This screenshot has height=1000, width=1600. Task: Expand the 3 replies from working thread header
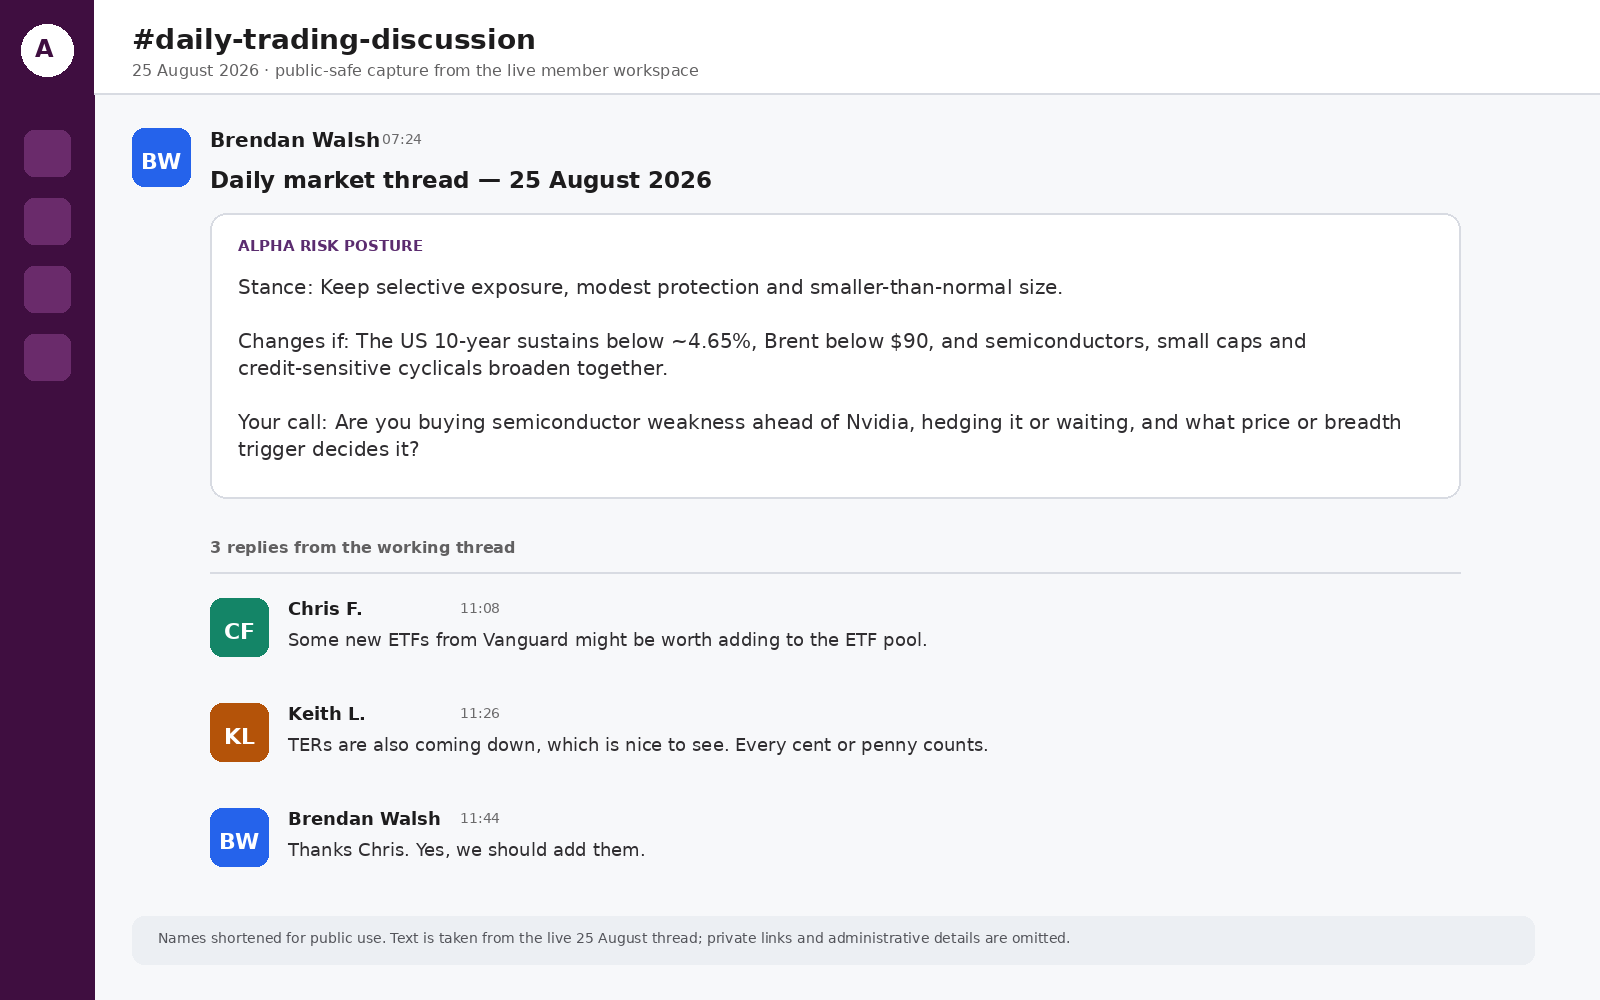tap(362, 547)
